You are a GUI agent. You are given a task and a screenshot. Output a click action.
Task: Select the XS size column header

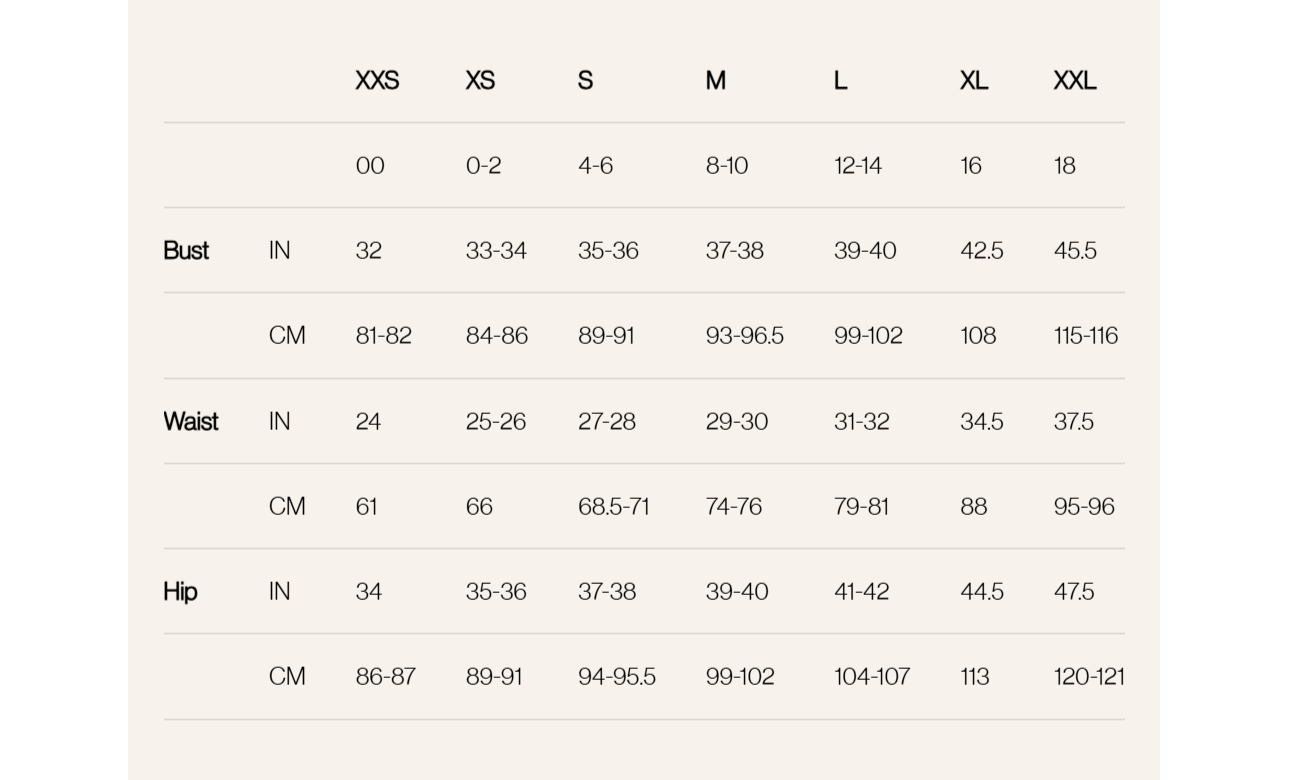click(480, 81)
